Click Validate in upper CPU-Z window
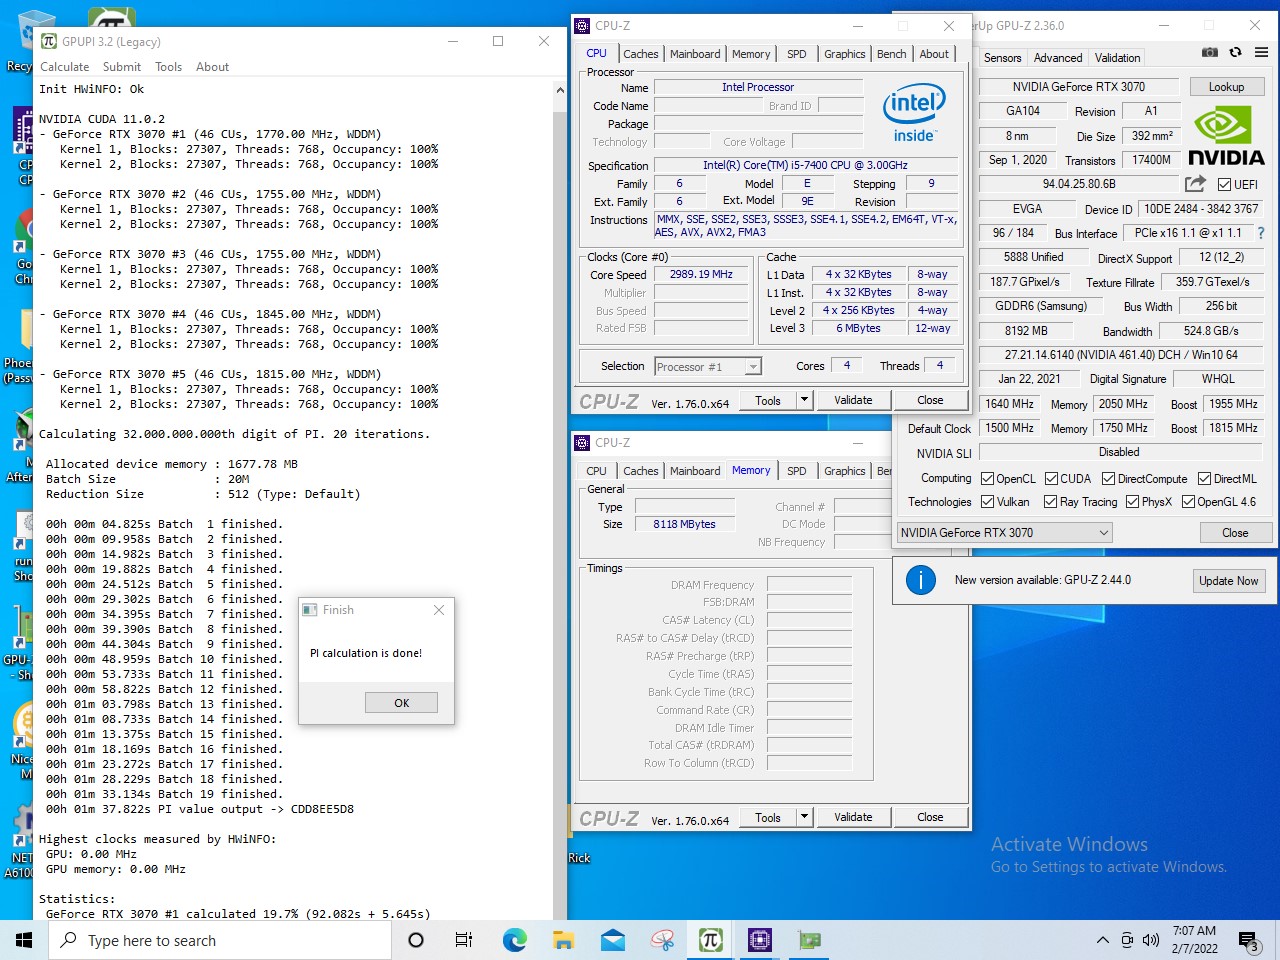This screenshot has width=1280, height=960. coord(853,400)
